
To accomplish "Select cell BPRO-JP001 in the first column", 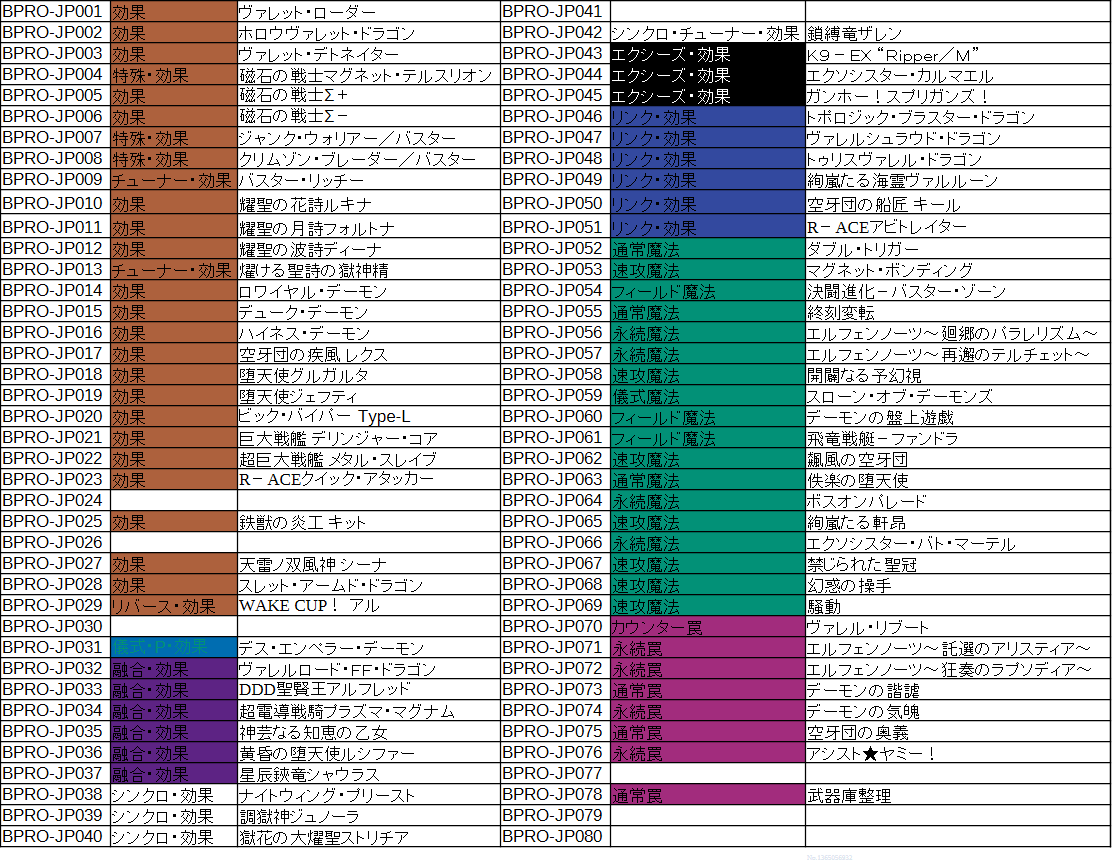I will coord(55,12).
